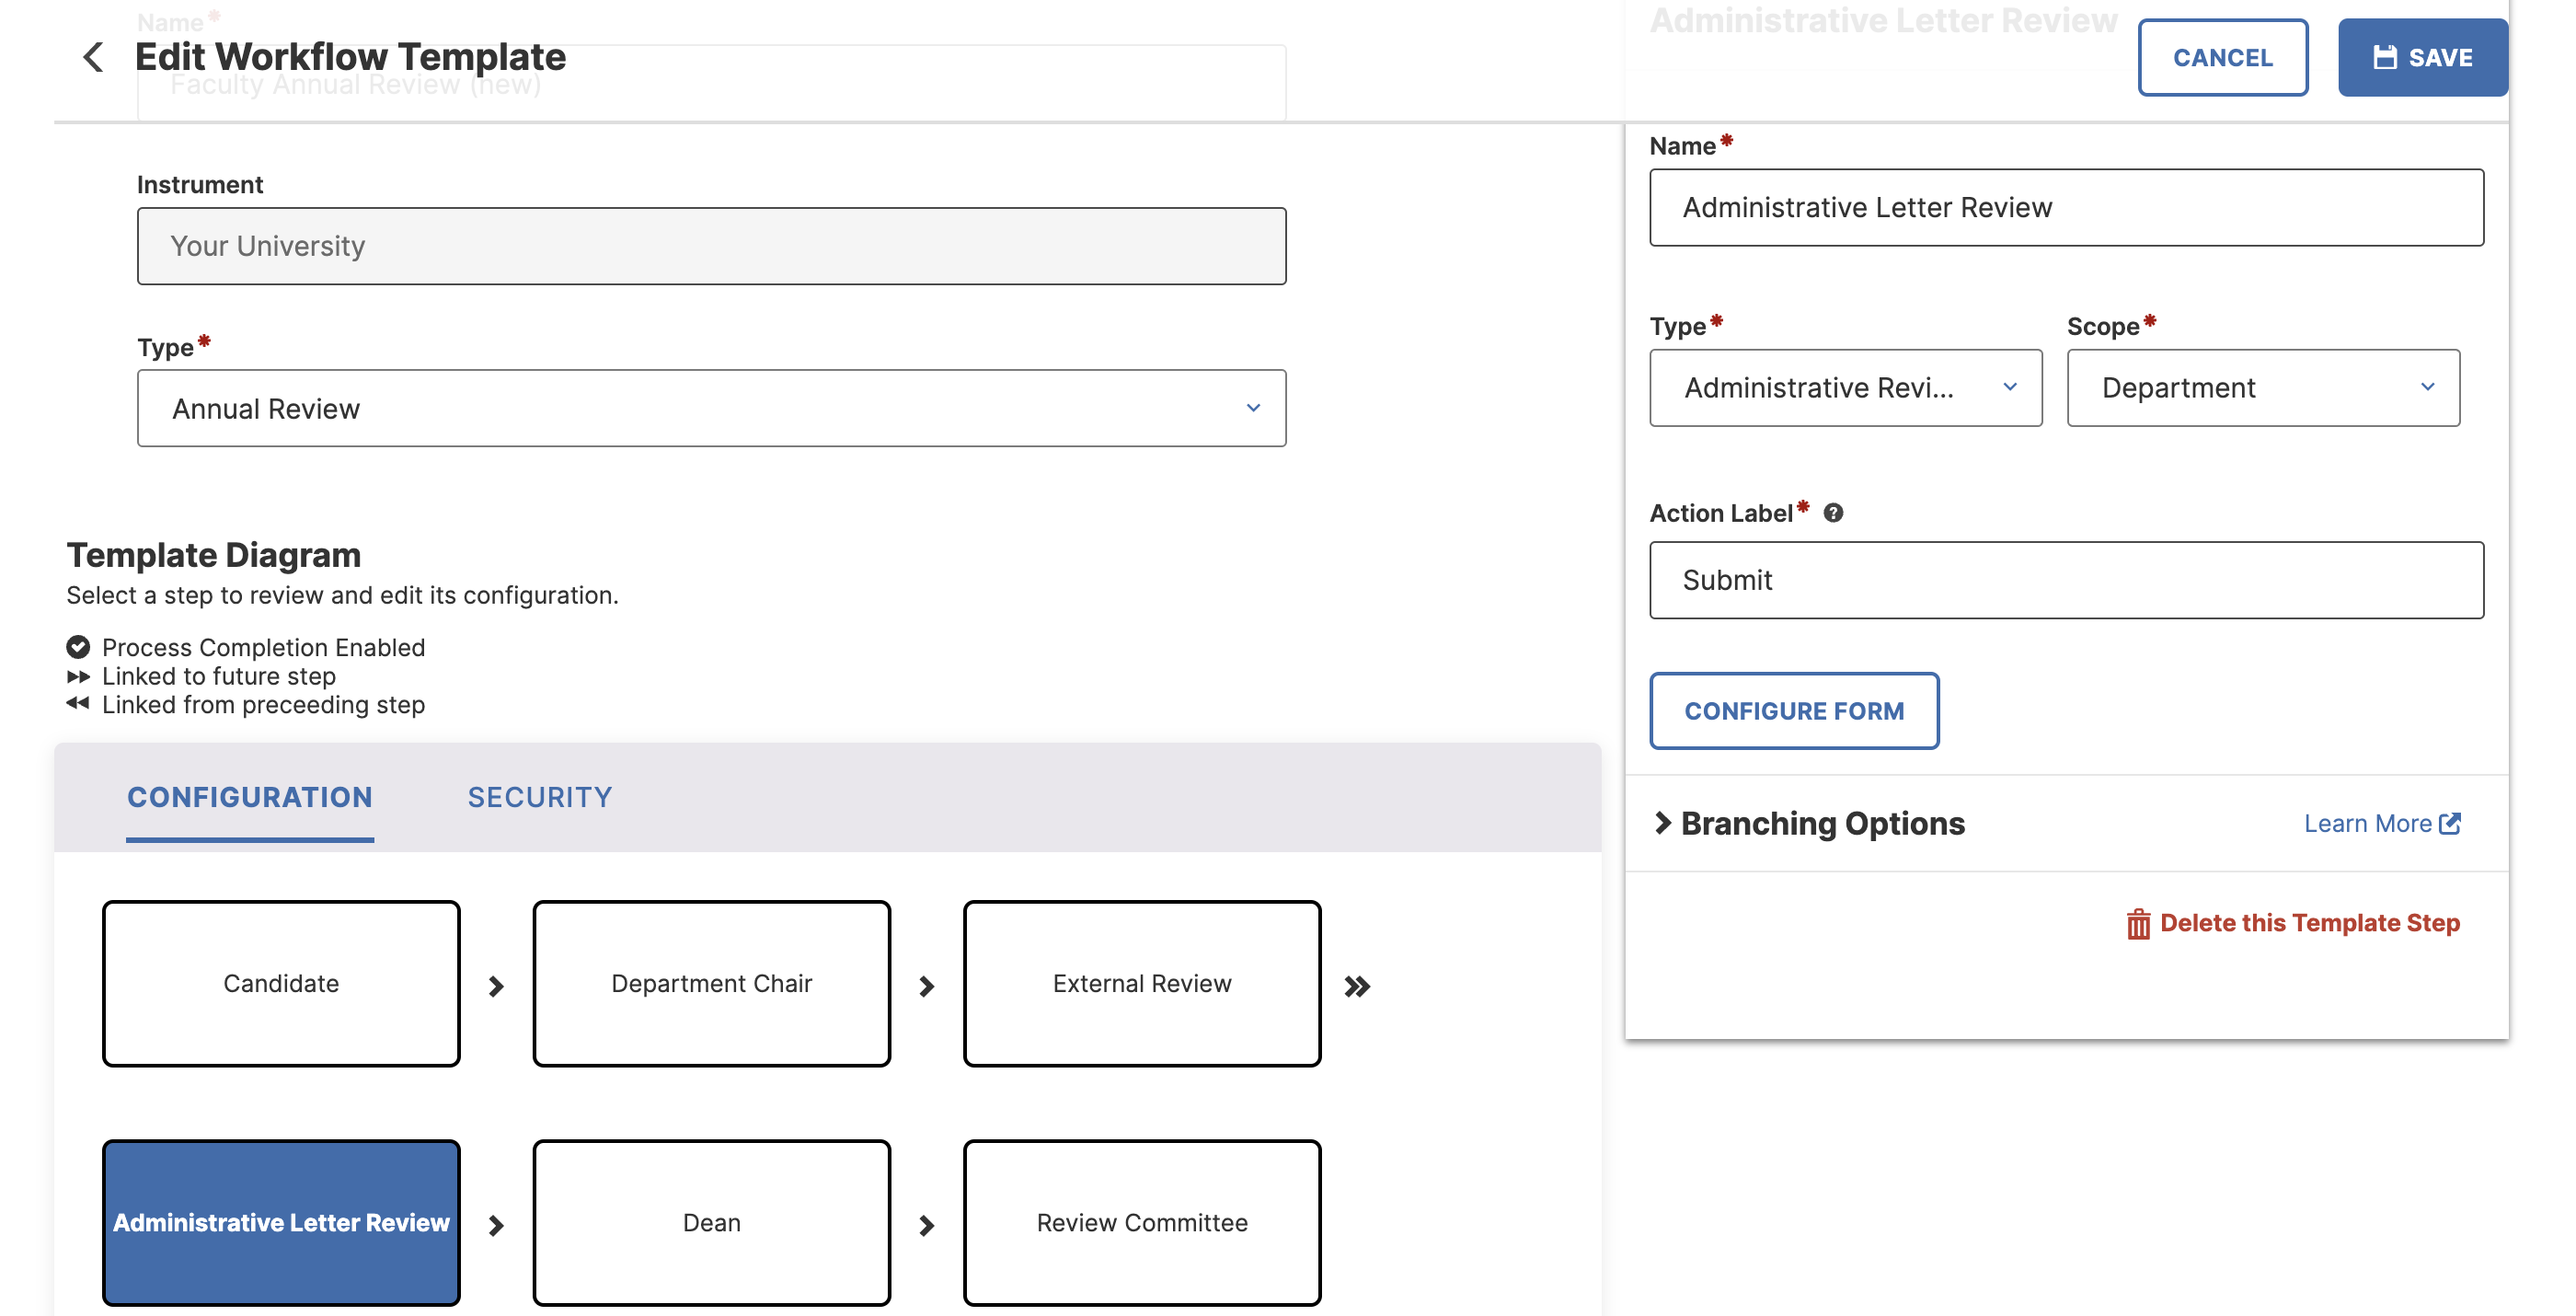Click the arrow between Dean and Review Committee
Screen dimensions: 2576x1316
[927, 1226]
